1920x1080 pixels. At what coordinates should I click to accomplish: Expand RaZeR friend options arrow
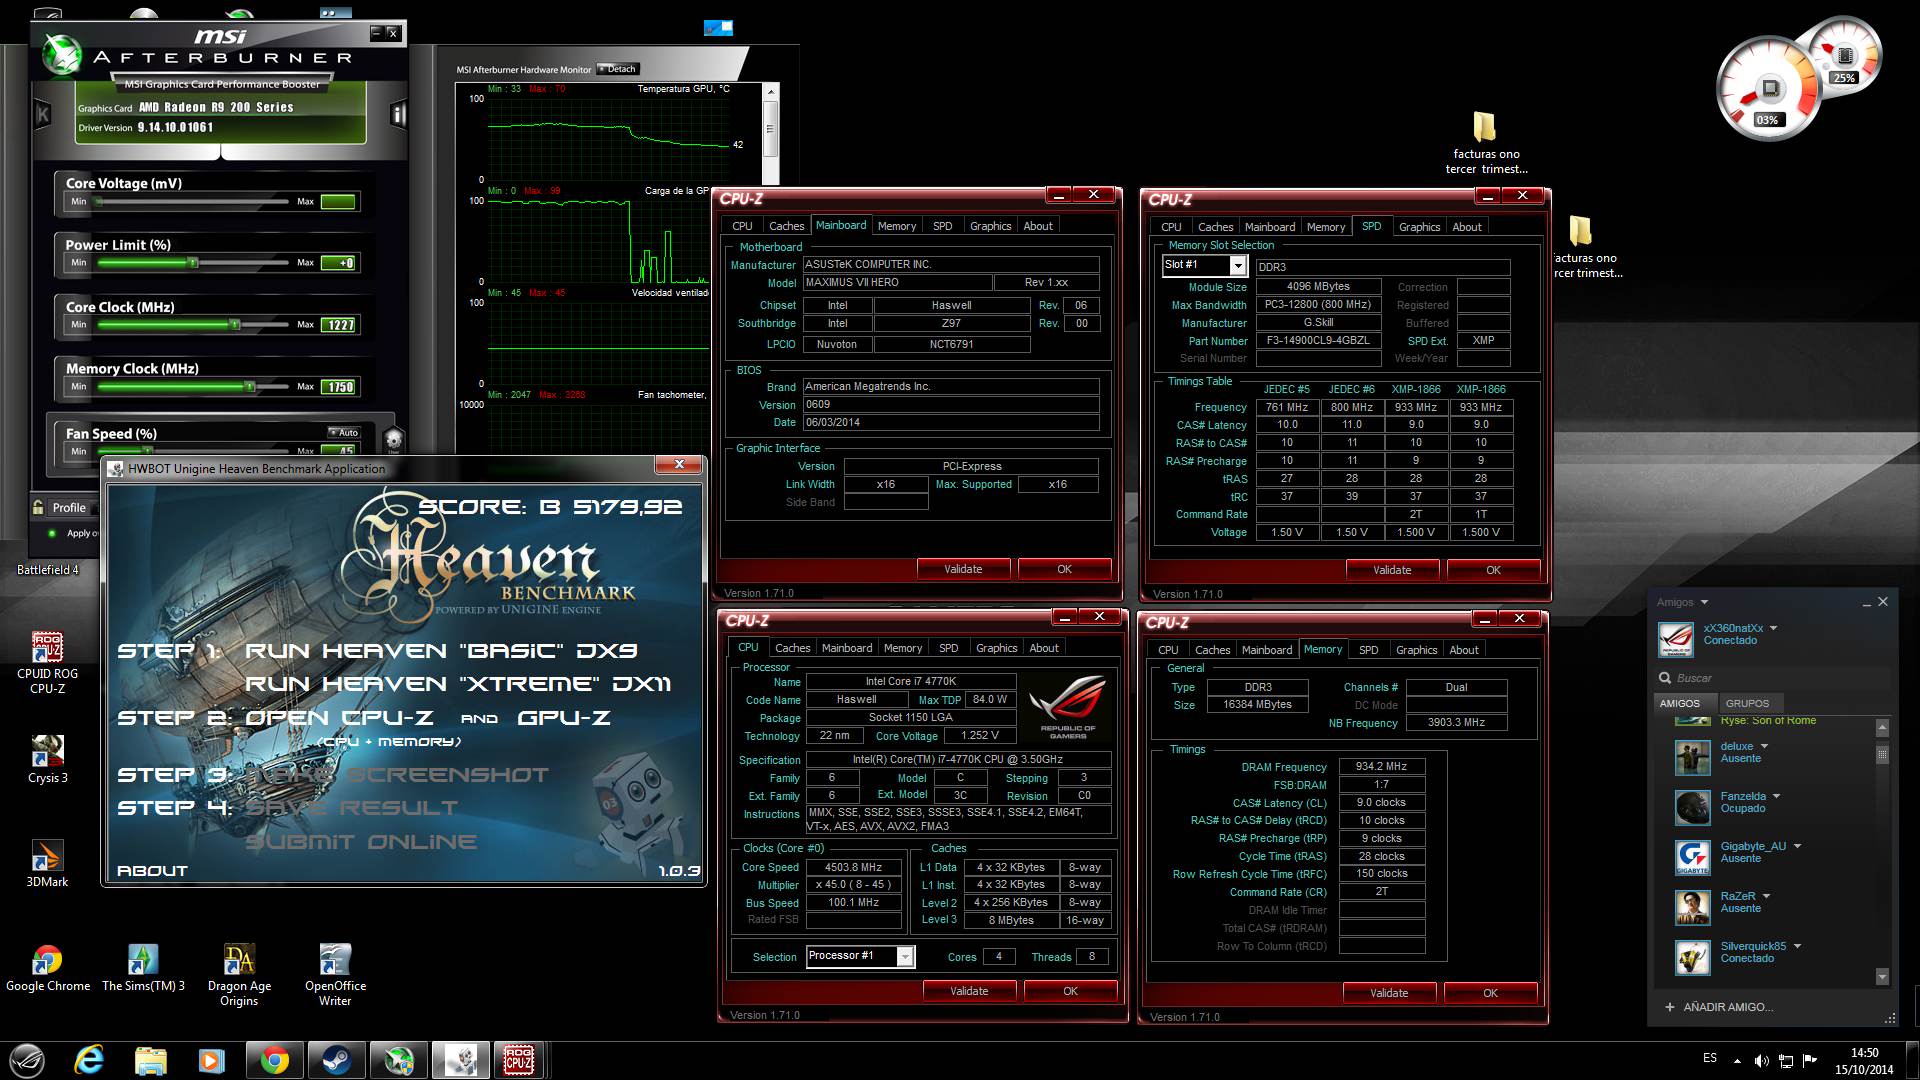[x=1766, y=896]
